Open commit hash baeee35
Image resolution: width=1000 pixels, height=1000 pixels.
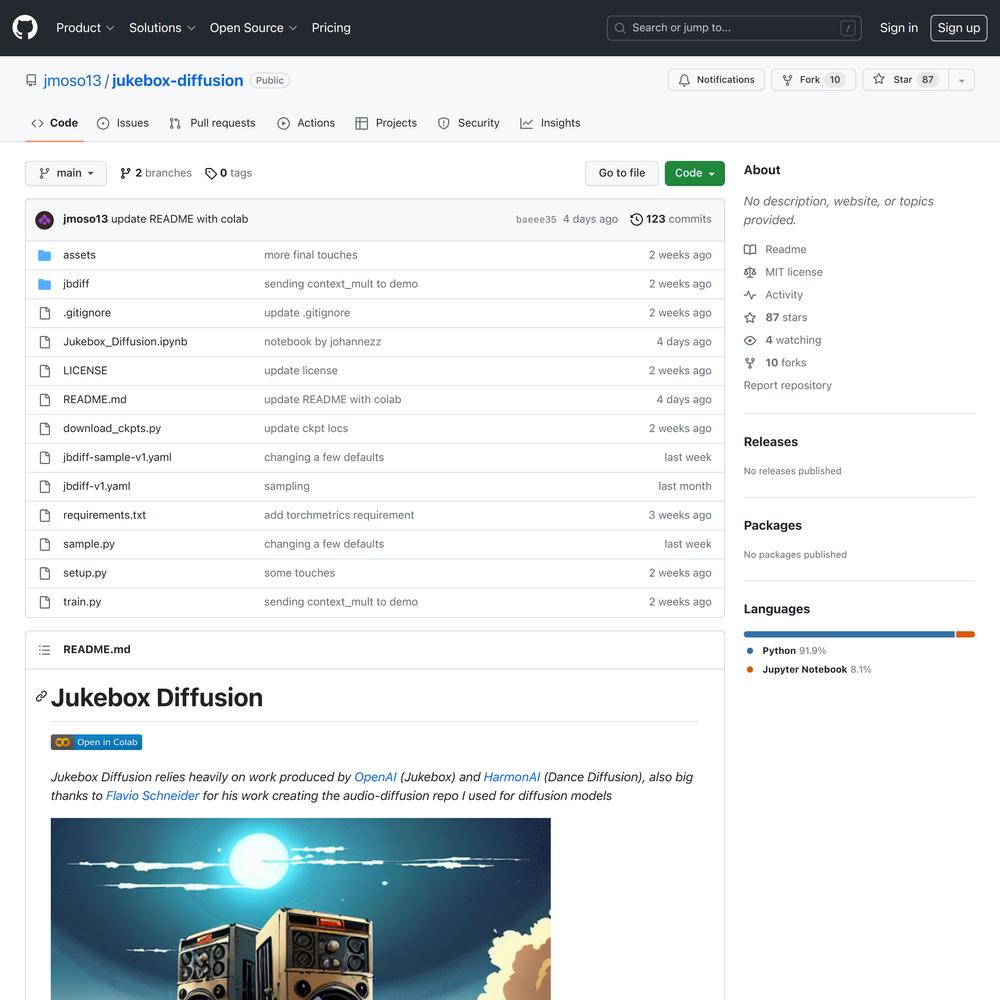[536, 219]
